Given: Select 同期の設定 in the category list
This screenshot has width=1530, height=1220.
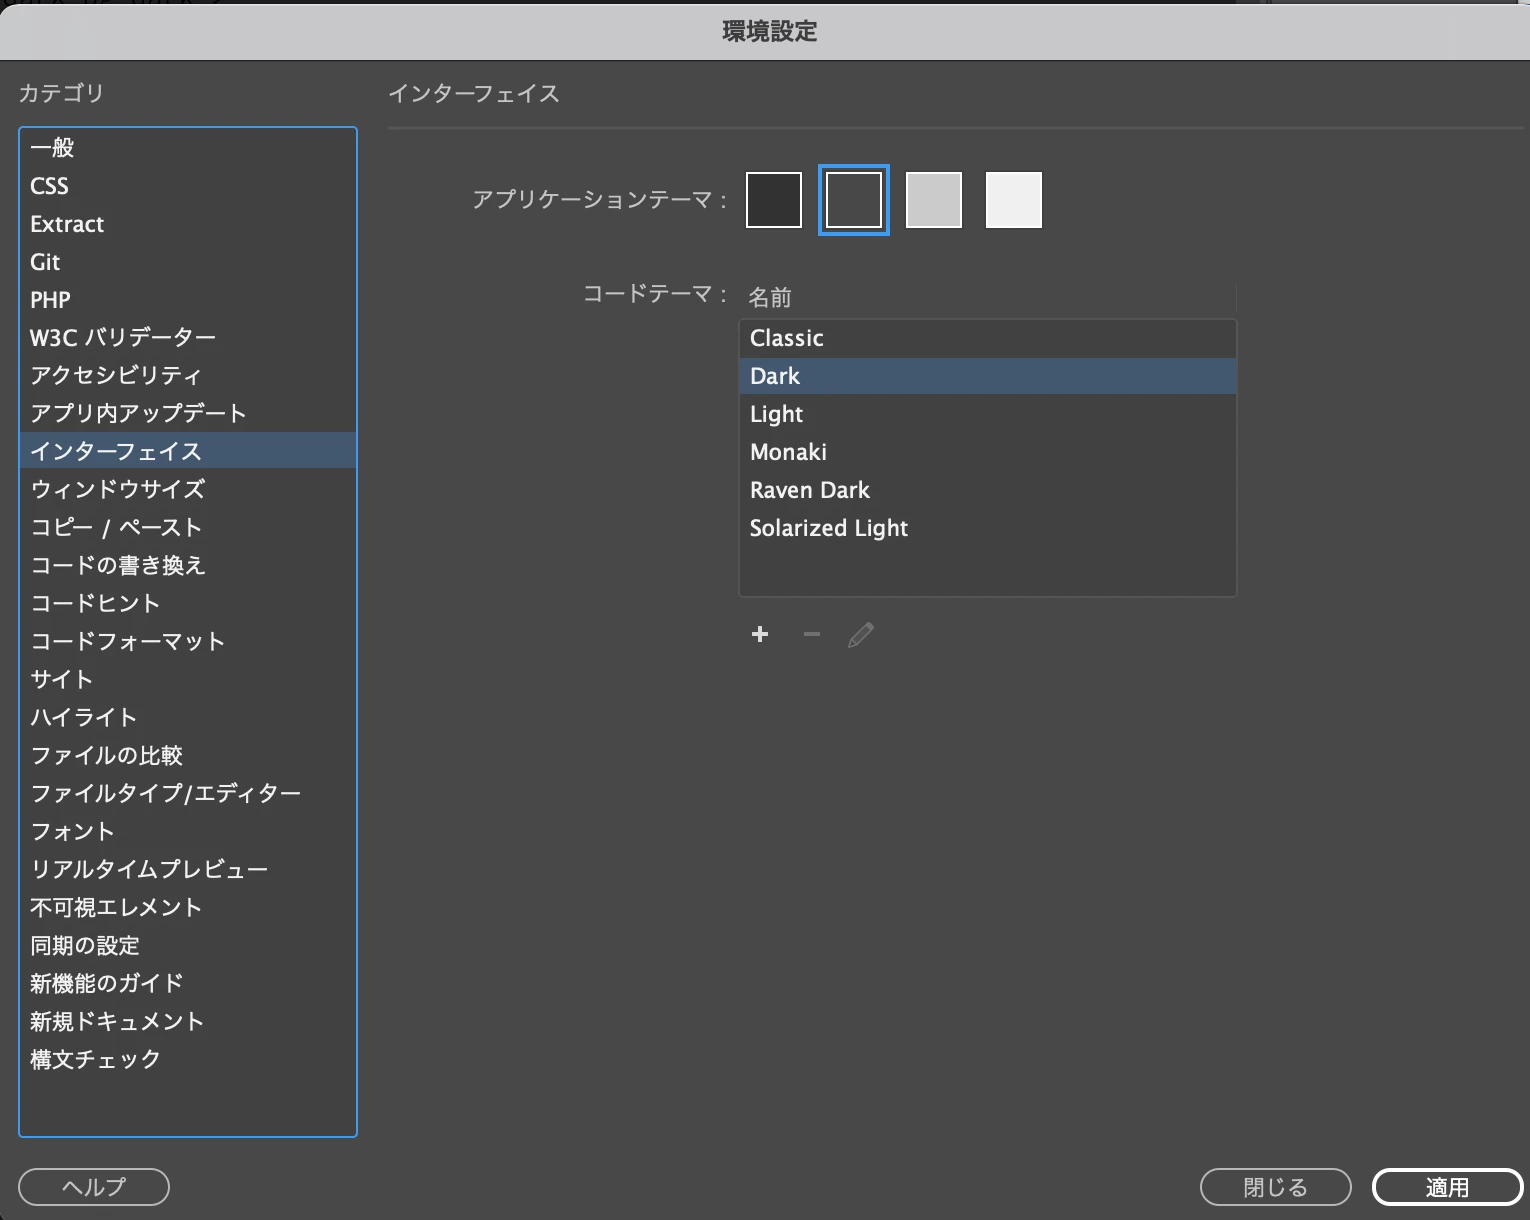Looking at the screenshot, I should click(188, 945).
